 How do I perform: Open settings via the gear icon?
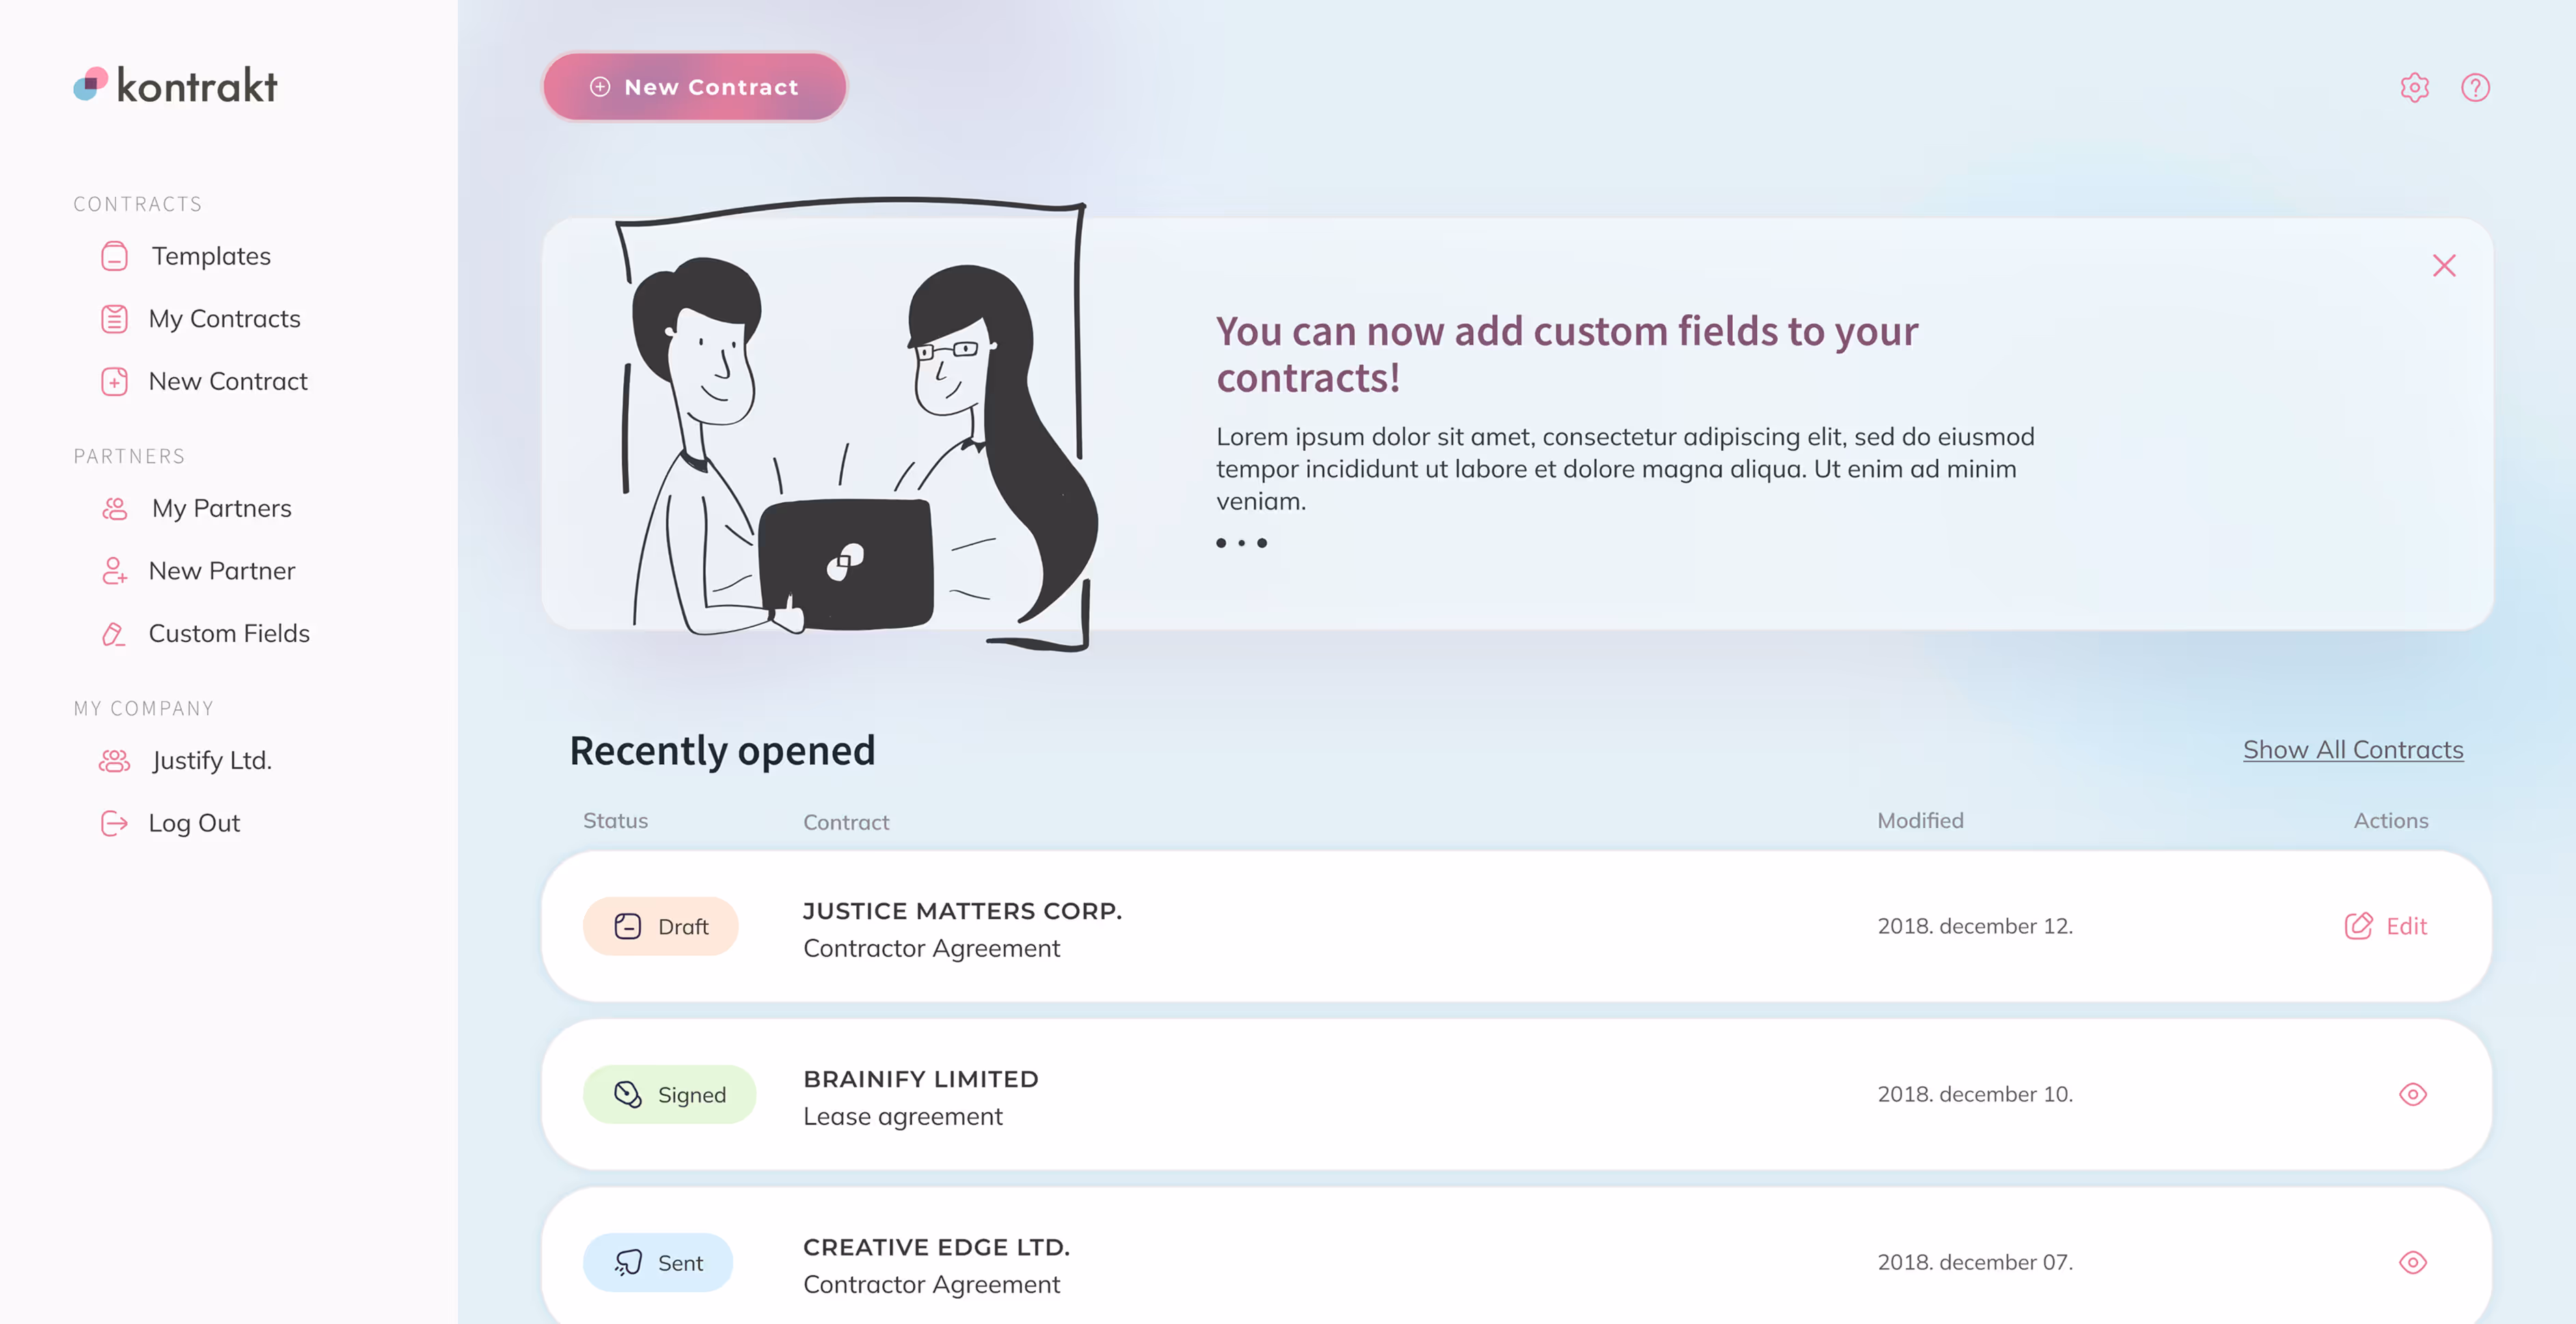point(2414,88)
